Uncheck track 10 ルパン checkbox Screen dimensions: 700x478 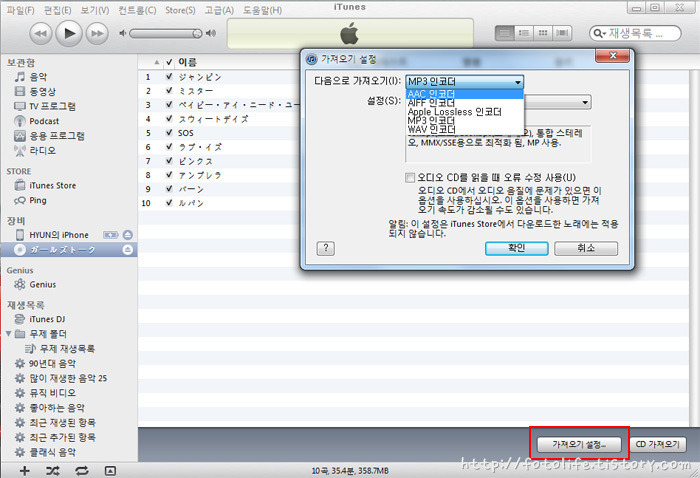tap(169, 203)
